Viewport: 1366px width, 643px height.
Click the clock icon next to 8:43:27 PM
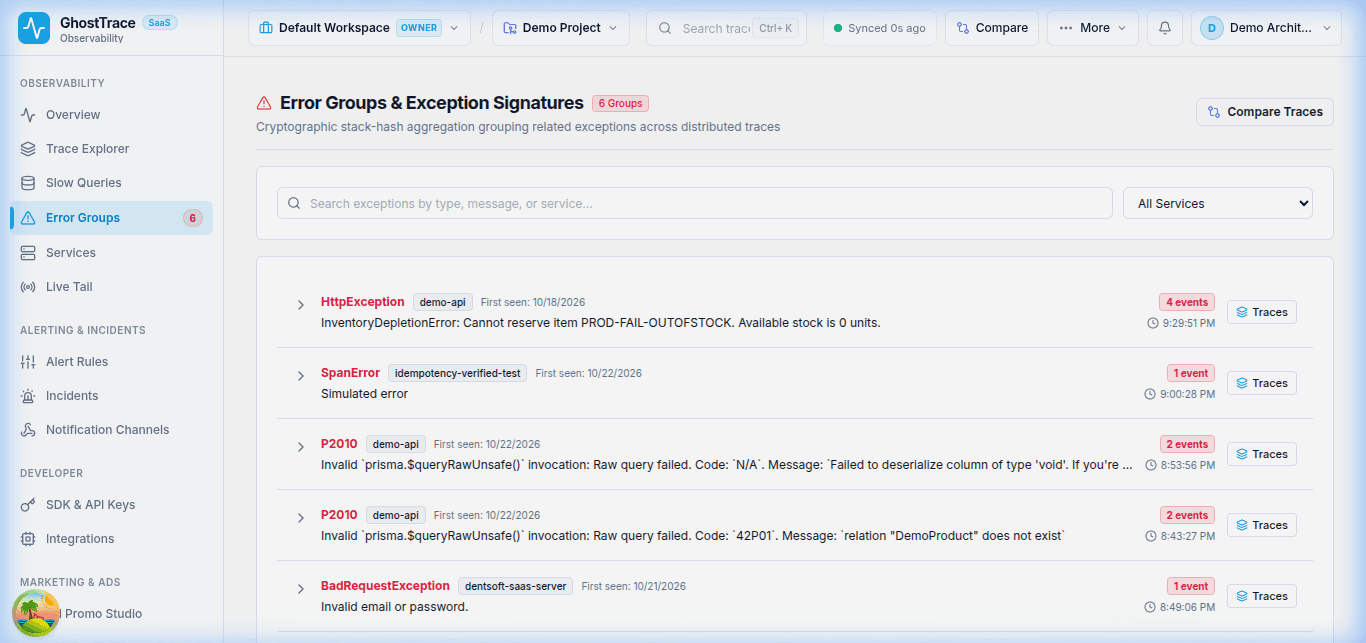[1151, 536]
